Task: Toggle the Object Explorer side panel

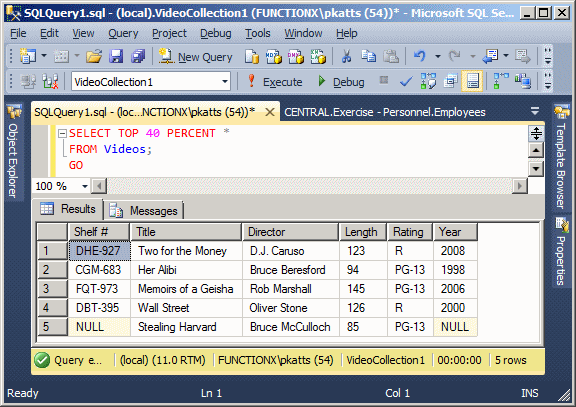Action: point(13,151)
